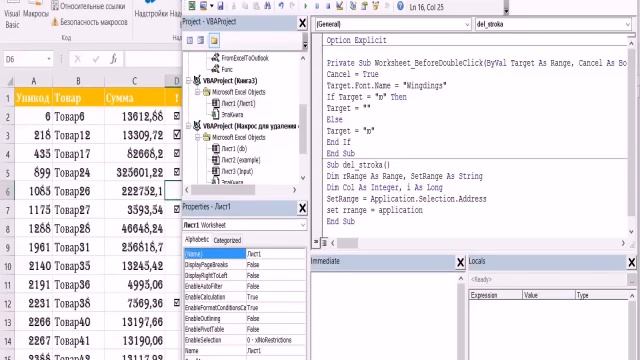Image resolution: width=640 pixels, height=360 pixels.
Task: Click the Save icon in VBA toolbar
Action: click(x=220, y=6)
